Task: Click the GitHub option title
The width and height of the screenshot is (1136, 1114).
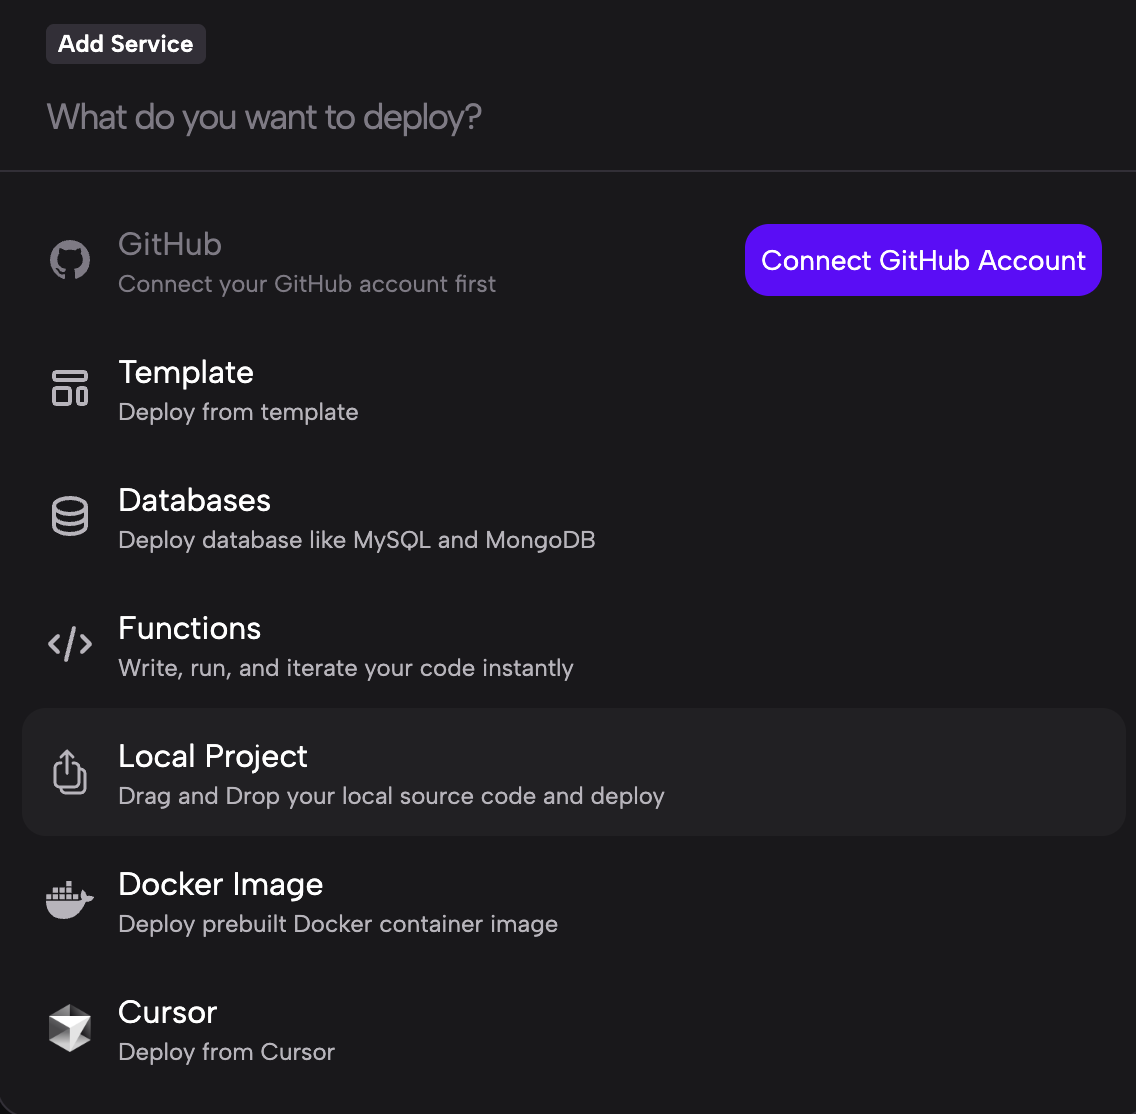Action: [x=170, y=245]
